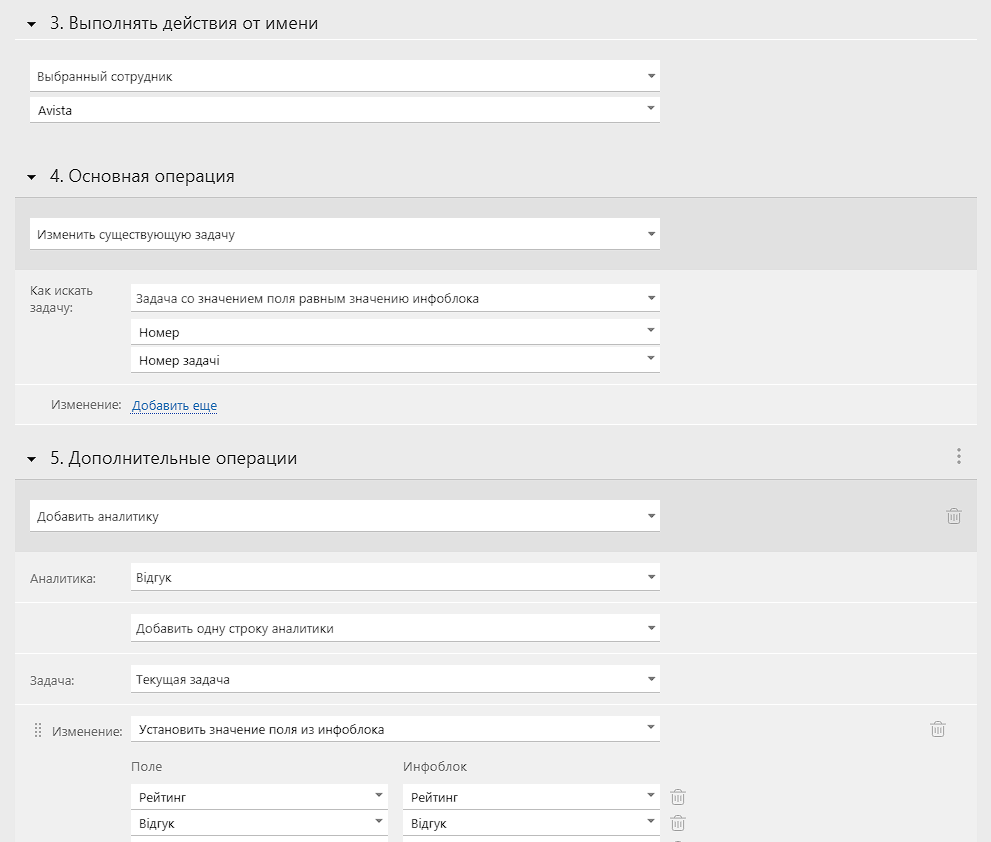Grab the drag handle beside Изменение
991x842 pixels.
[x=38, y=731]
